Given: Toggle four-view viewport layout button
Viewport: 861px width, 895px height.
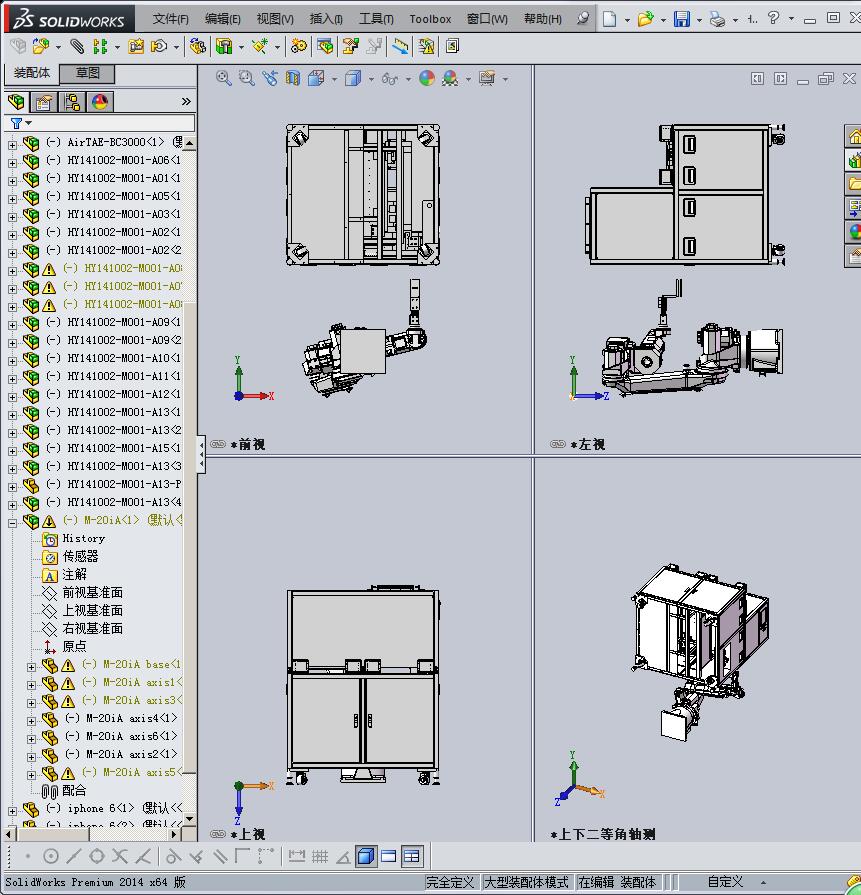Looking at the screenshot, I should (411, 856).
